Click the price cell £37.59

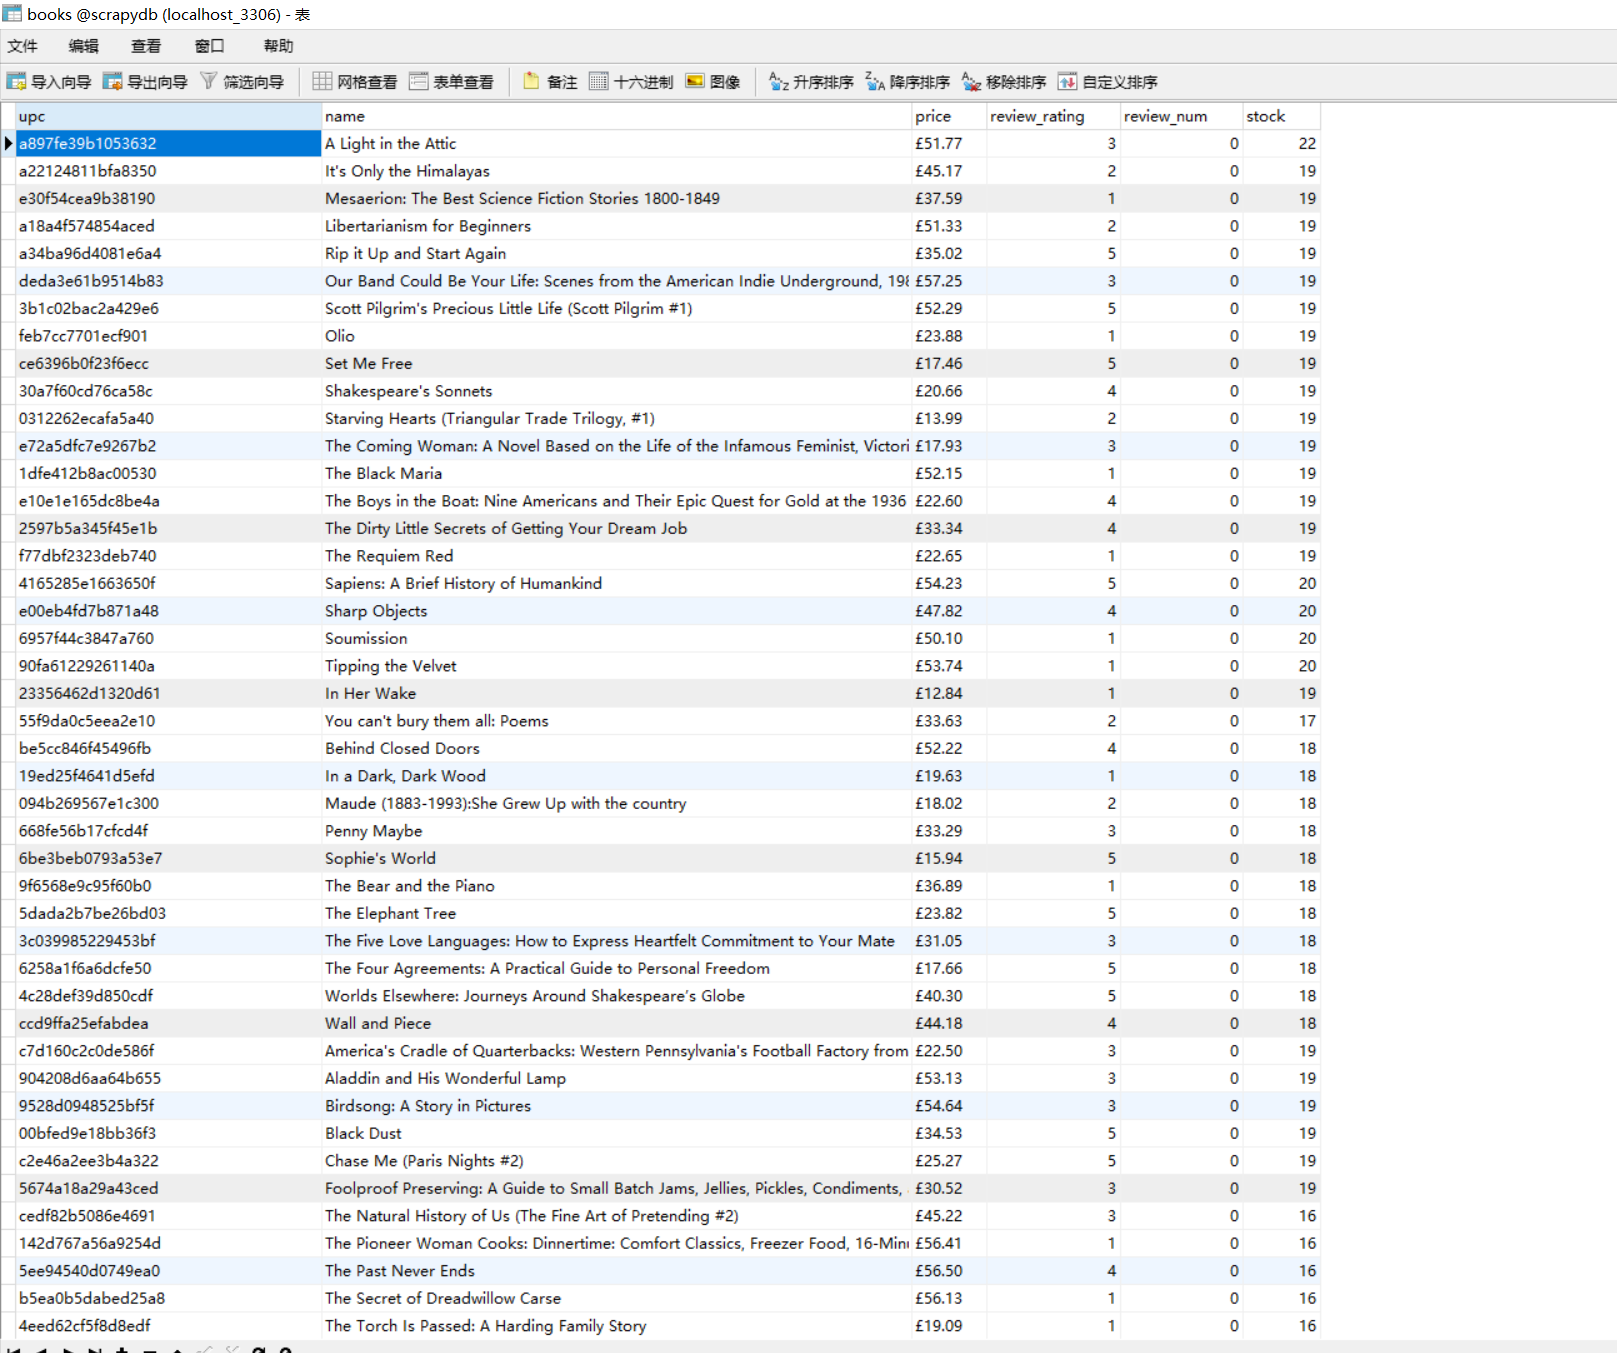coord(949,199)
